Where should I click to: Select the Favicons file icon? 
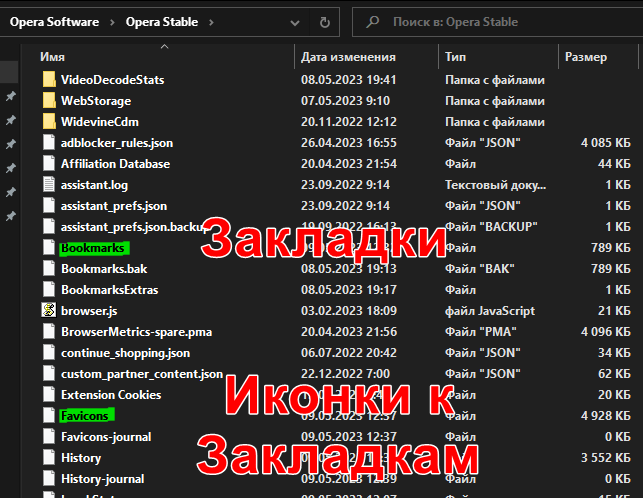(x=49, y=416)
